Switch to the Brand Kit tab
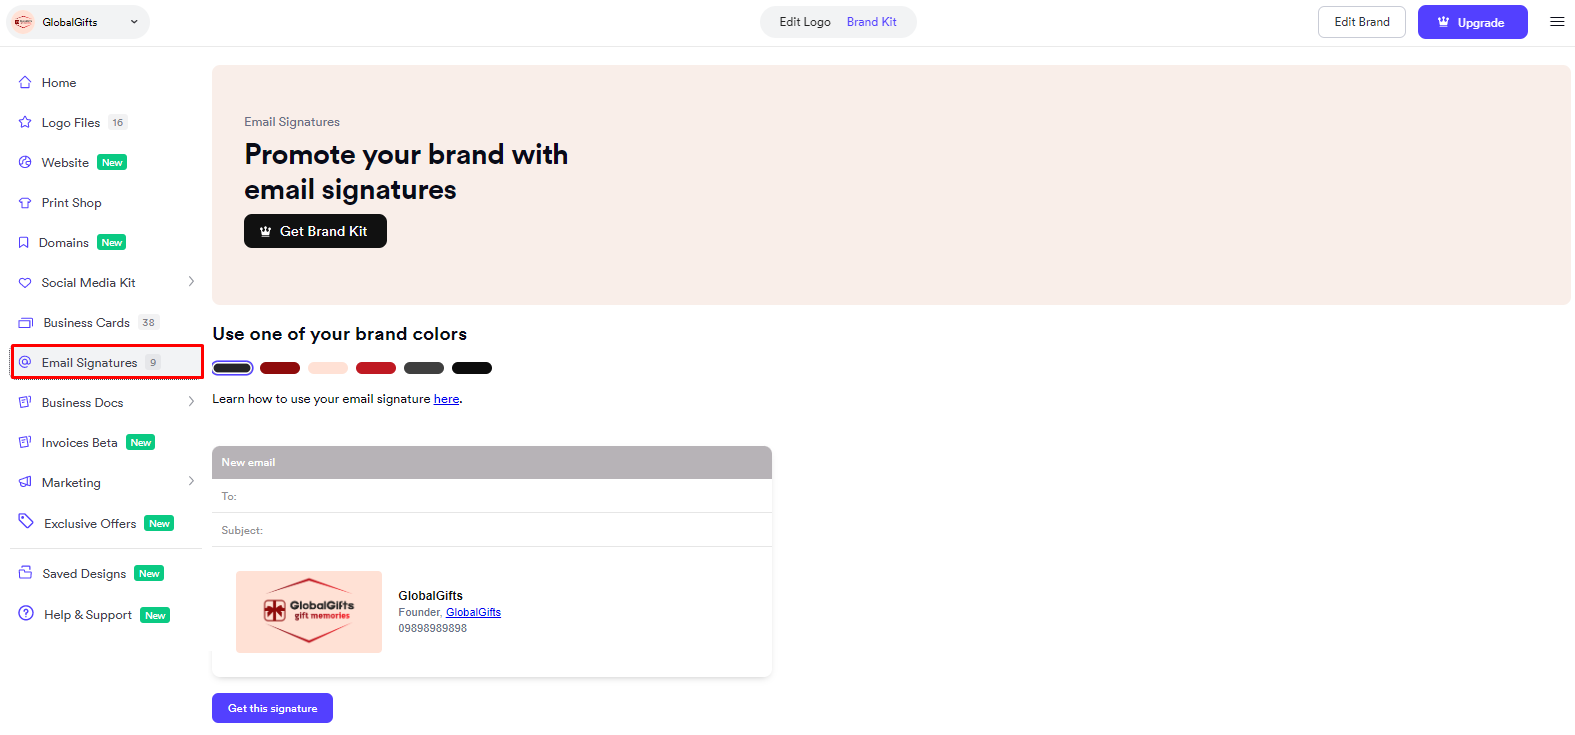 pyautogui.click(x=872, y=22)
